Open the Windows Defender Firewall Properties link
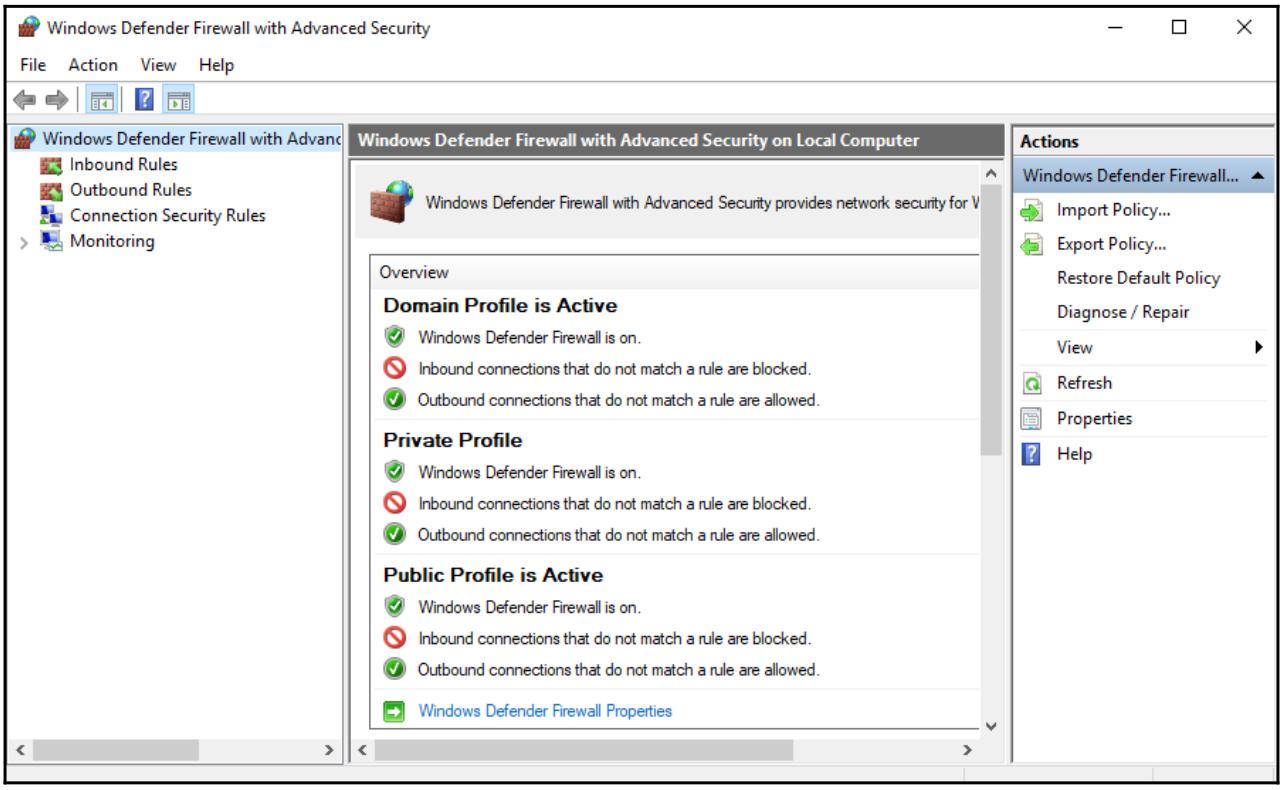1285x790 pixels. (x=545, y=711)
